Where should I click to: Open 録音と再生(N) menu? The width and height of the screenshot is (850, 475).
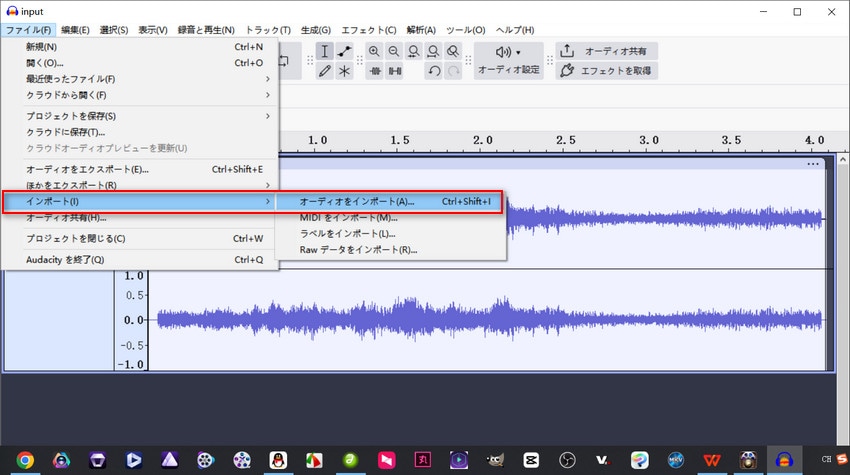(206, 30)
